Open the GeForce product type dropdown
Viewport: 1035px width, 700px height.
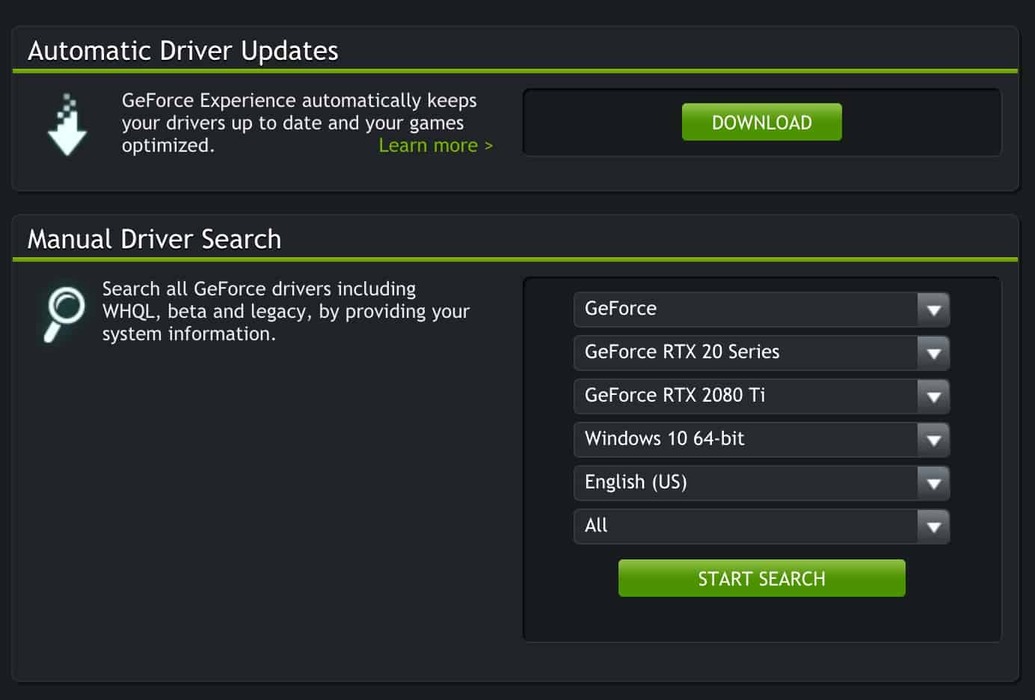coord(762,309)
